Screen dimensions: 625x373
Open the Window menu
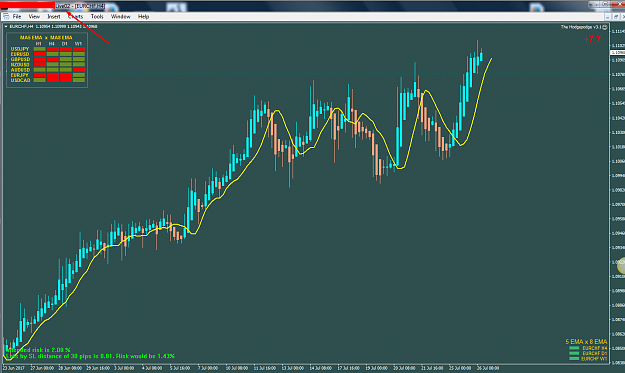pos(120,16)
